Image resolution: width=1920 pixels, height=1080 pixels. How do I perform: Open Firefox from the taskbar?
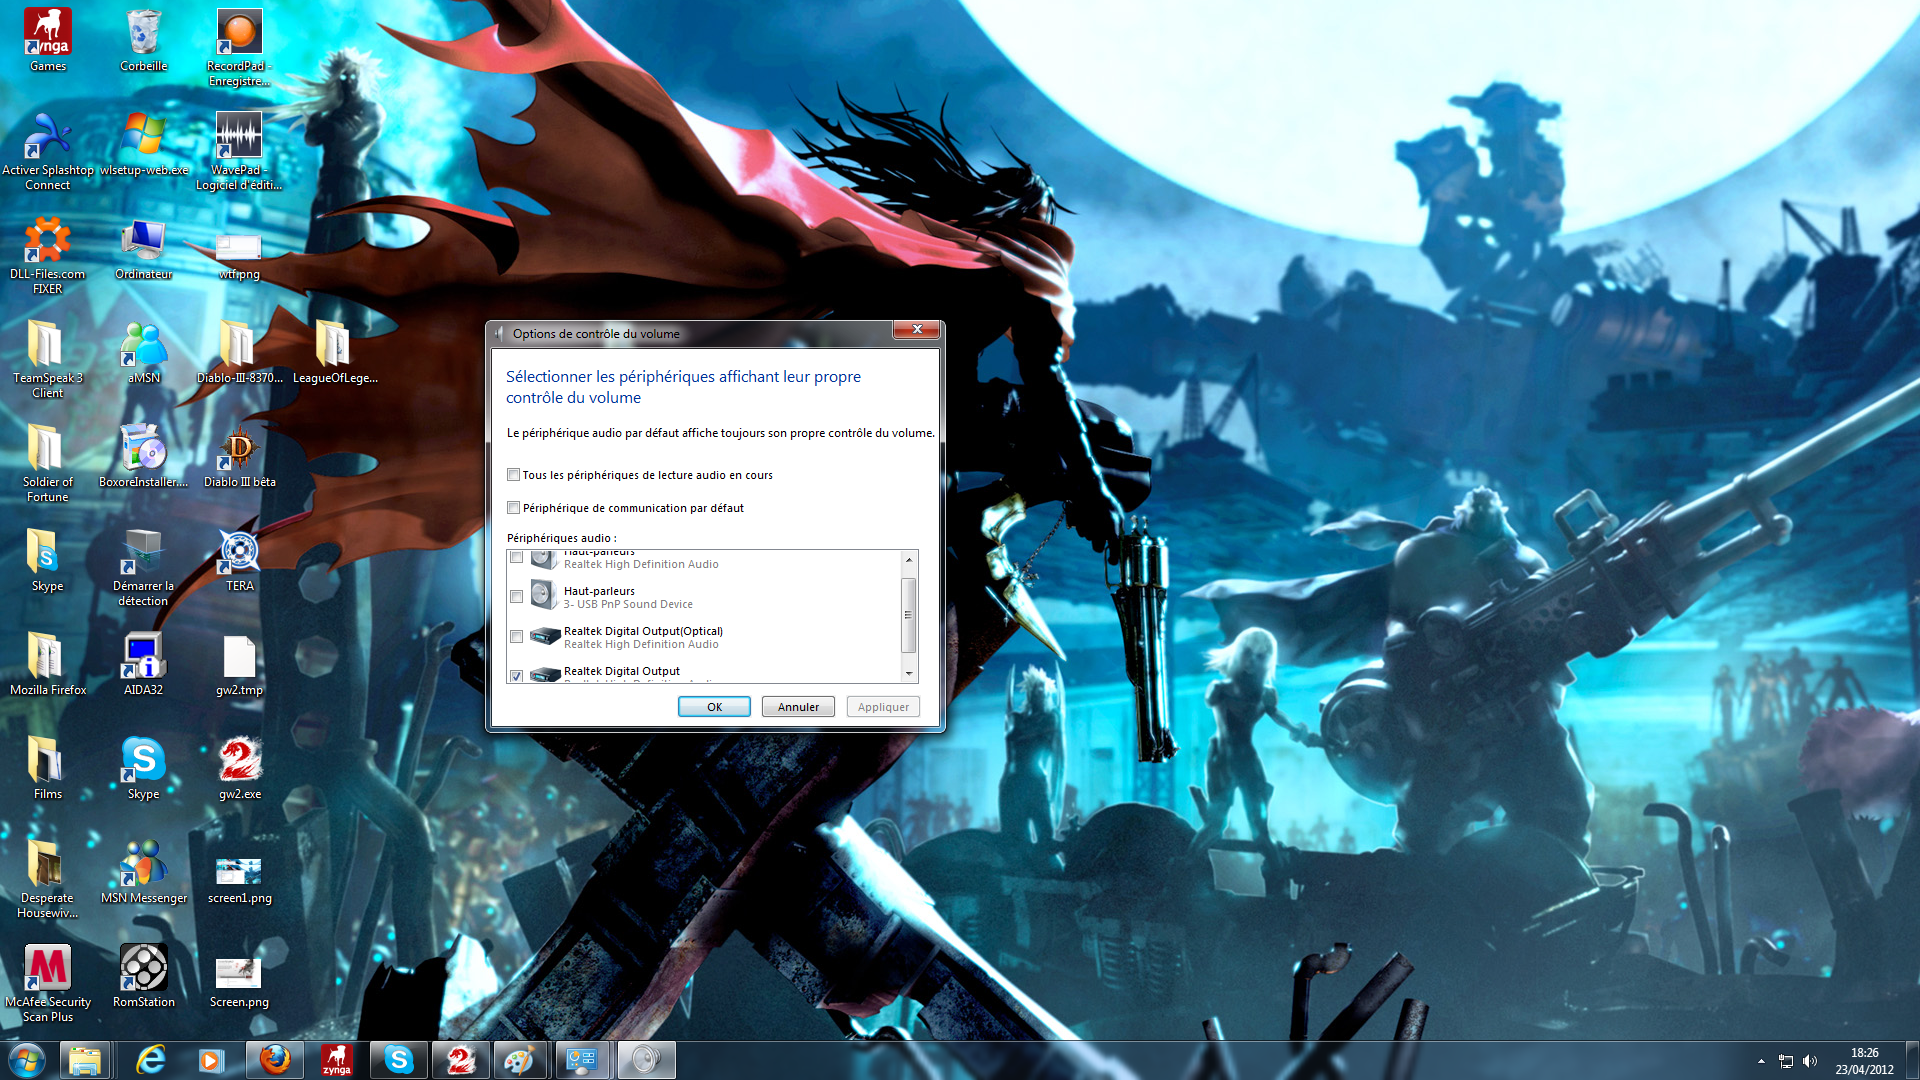pyautogui.click(x=274, y=1060)
